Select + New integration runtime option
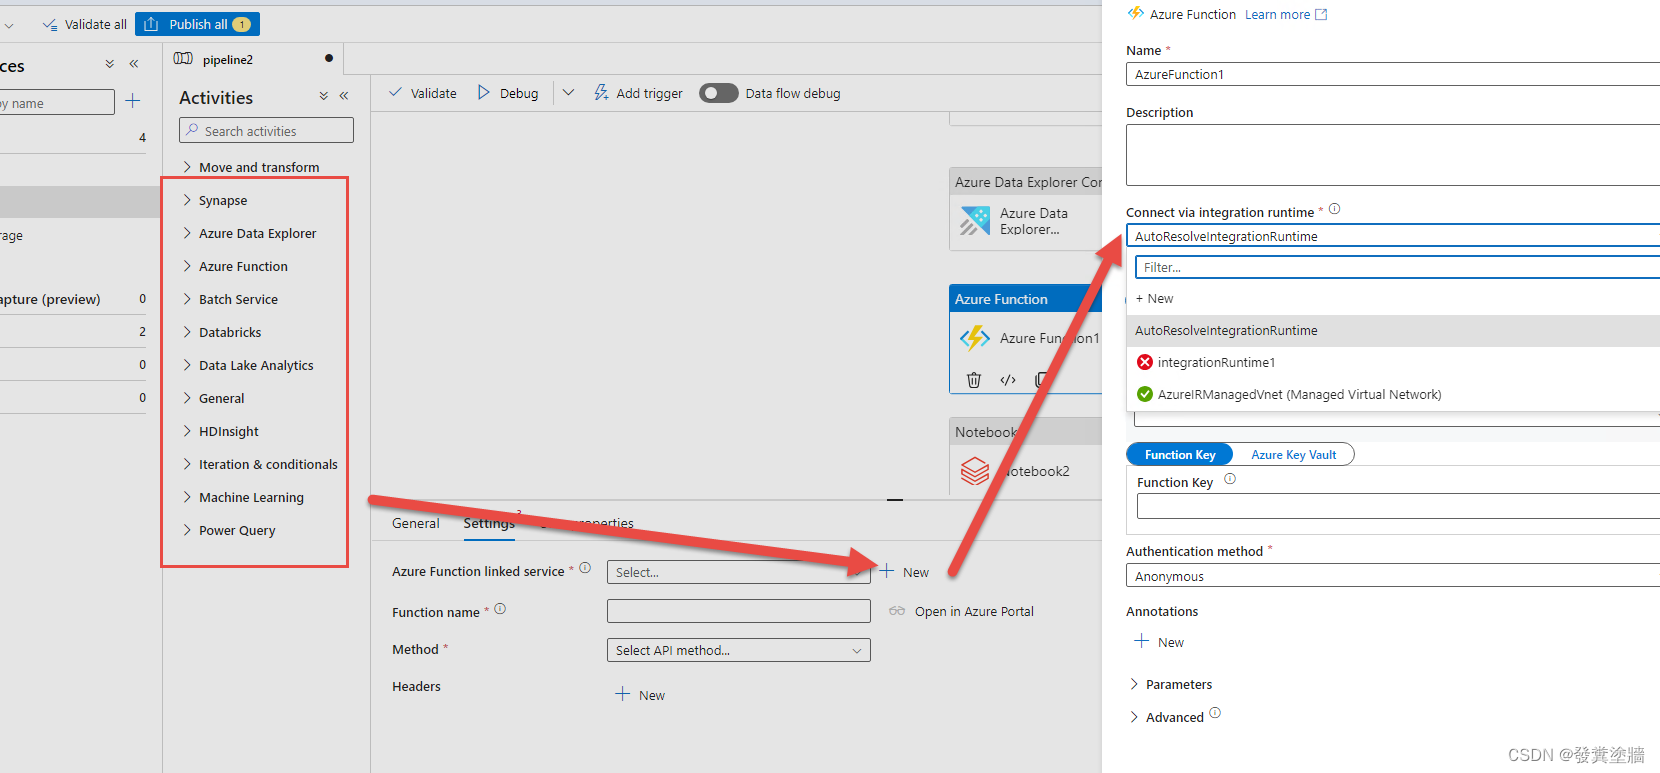 pos(1154,298)
